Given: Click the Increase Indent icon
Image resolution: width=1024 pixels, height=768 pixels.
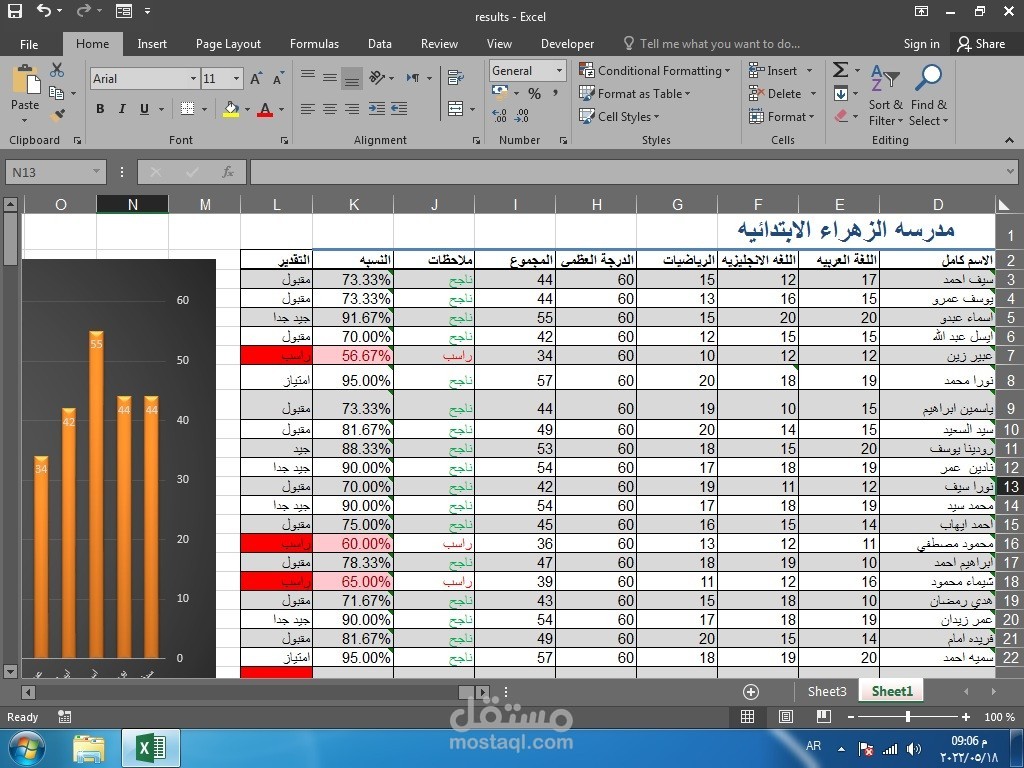Looking at the screenshot, I should [400, 108].
